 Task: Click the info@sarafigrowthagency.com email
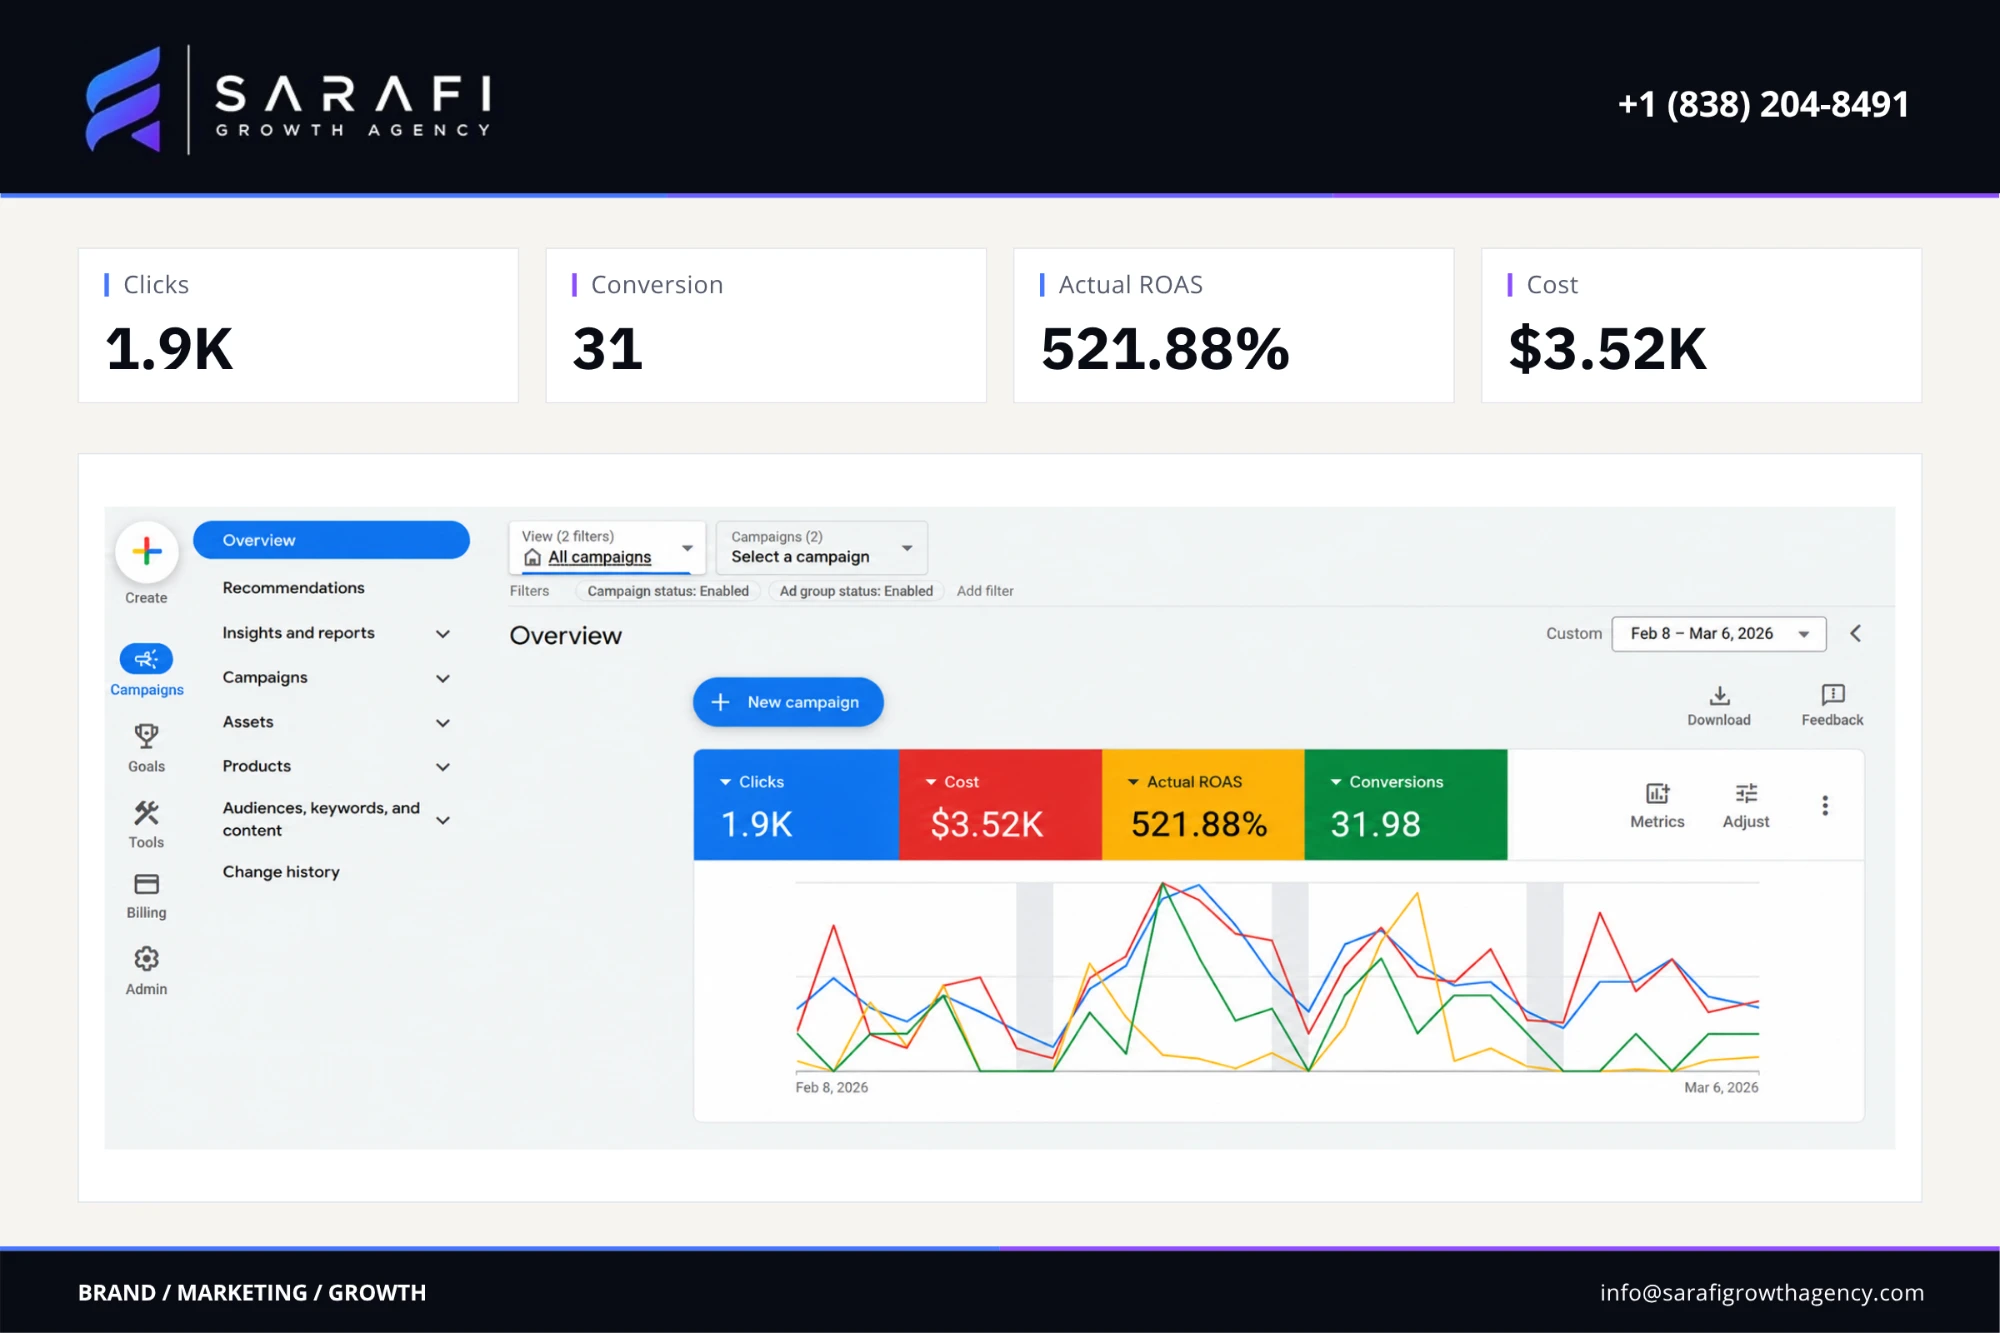point(1762,1292)
